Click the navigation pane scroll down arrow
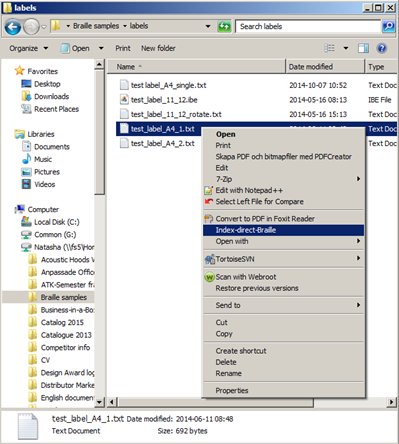 [x=99, y=402]
